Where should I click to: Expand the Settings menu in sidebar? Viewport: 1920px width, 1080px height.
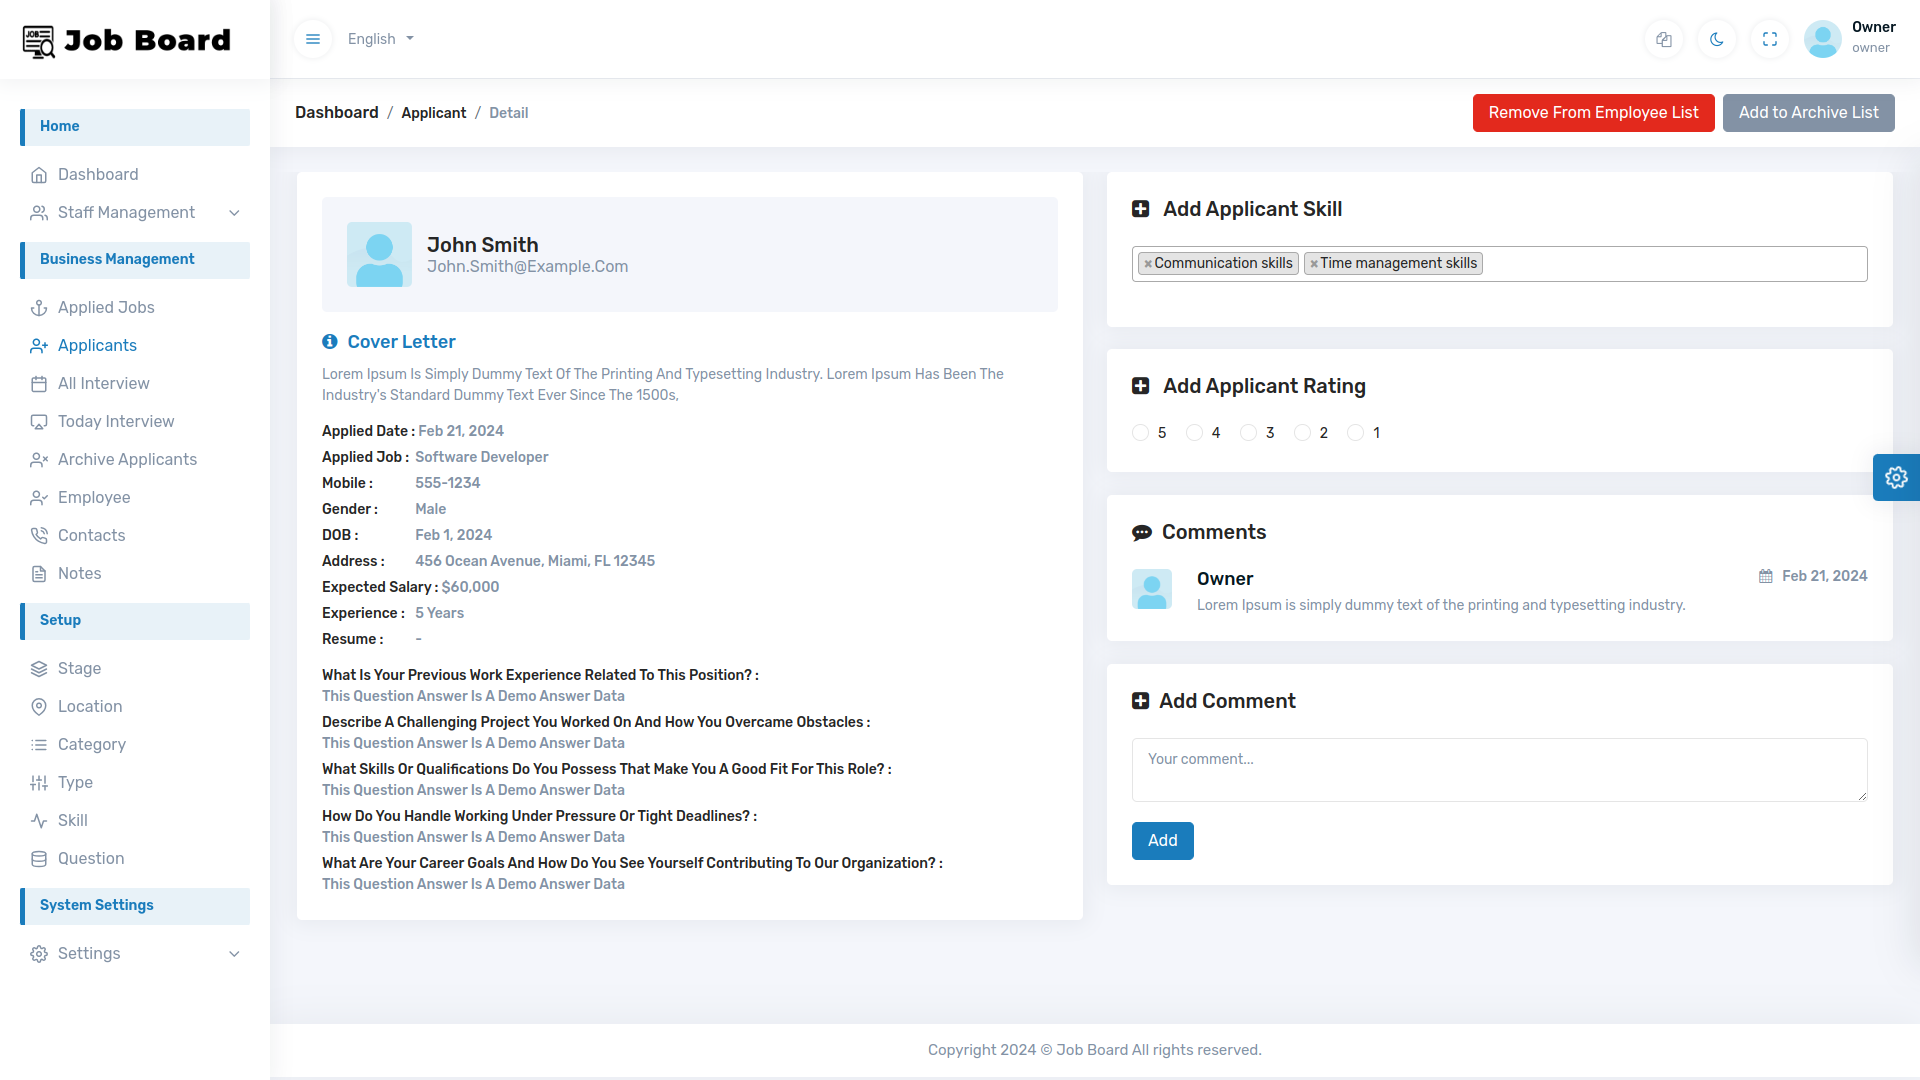point(88,953)
